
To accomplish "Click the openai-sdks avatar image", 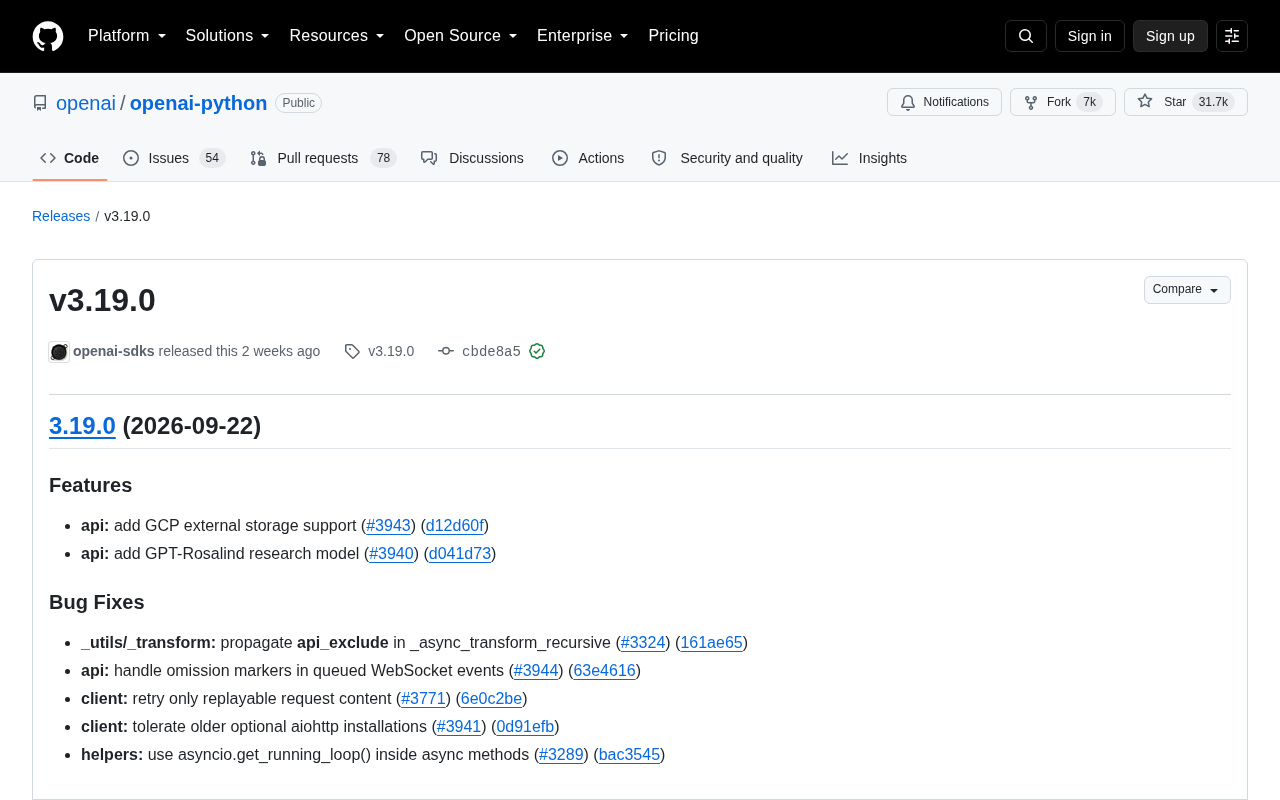I will click(x=59, y=351).
